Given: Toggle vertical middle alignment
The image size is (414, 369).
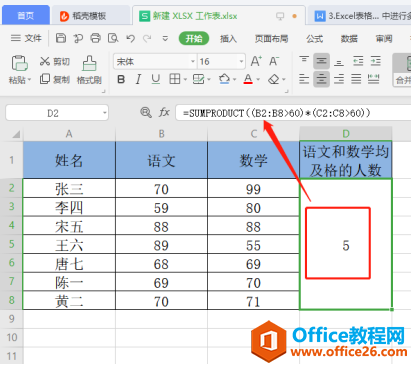Looking at the screenshot, I should pos(321,61).
